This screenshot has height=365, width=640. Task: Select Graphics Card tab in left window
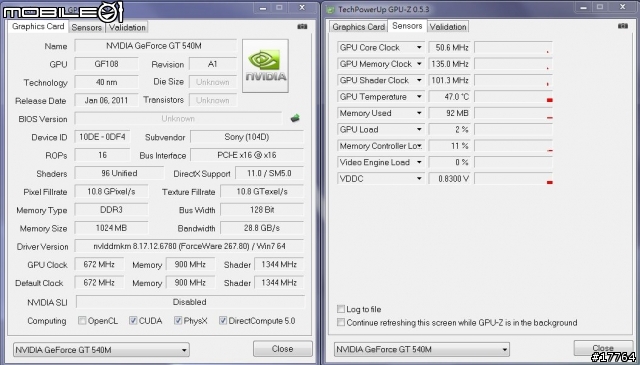point(38,27)
